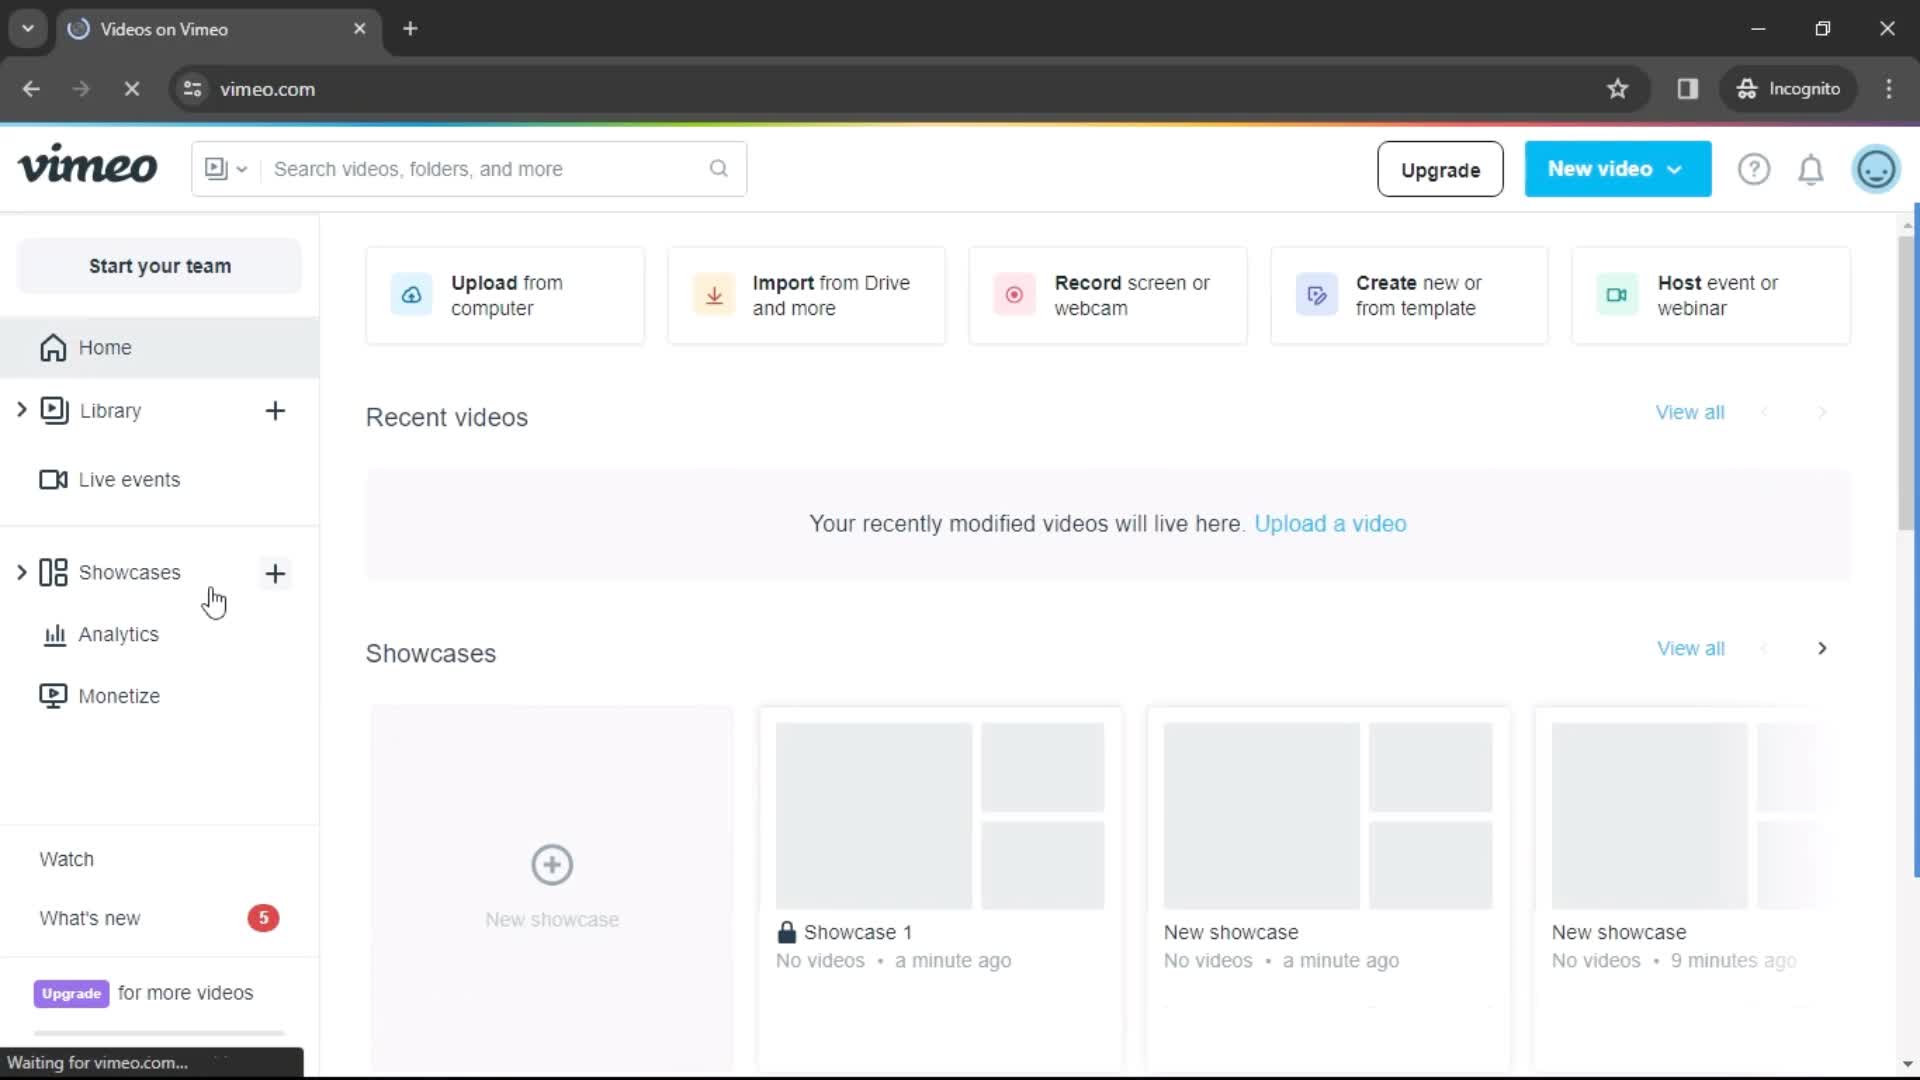Select the Watch menu item
This screenshot has width=1920, height=1080.
click(x=66, y=858)
